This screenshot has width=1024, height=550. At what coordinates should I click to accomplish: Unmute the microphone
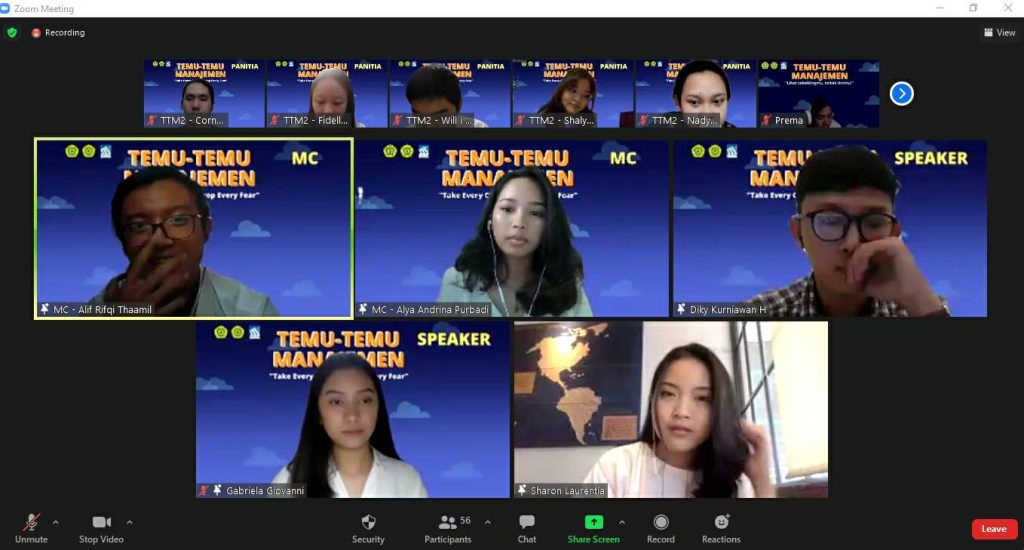(31, 523)
